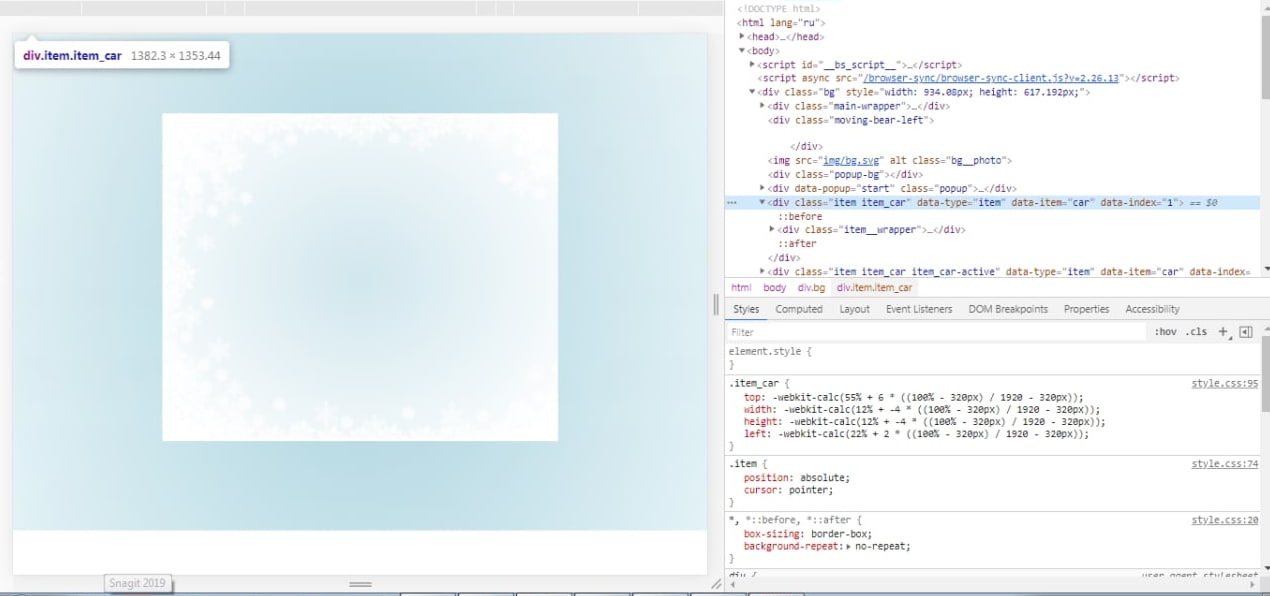Toggle the .cls class editor button

point(1196,332)
